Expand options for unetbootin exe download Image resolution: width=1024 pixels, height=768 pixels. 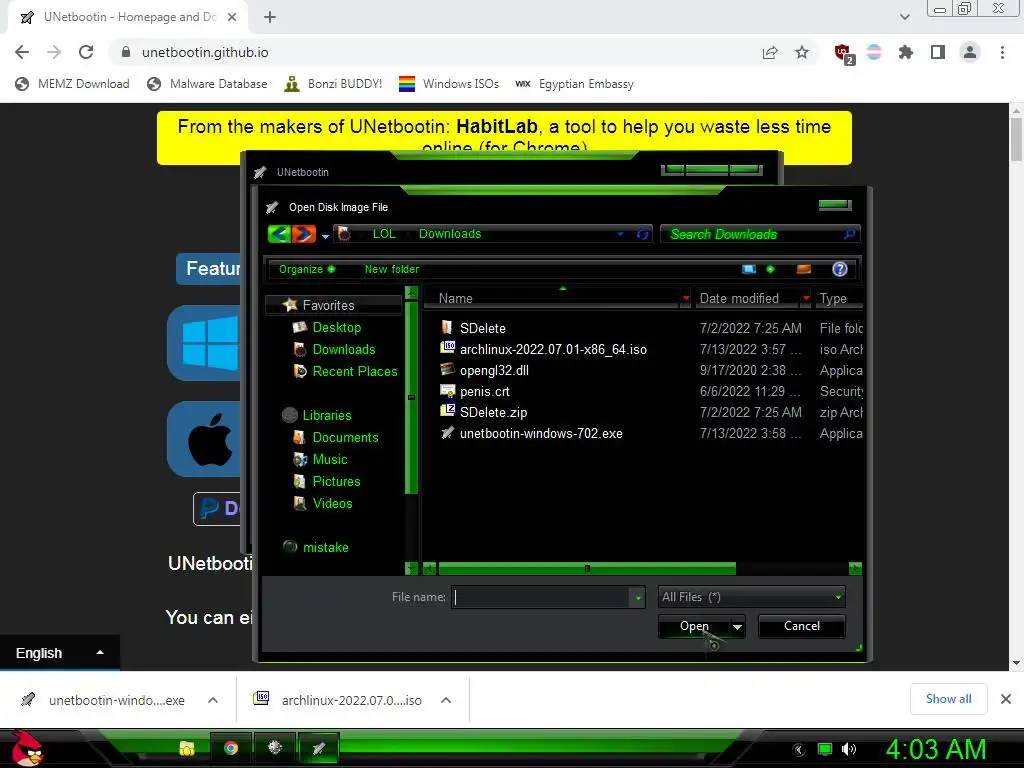click(x=213, y=700)
